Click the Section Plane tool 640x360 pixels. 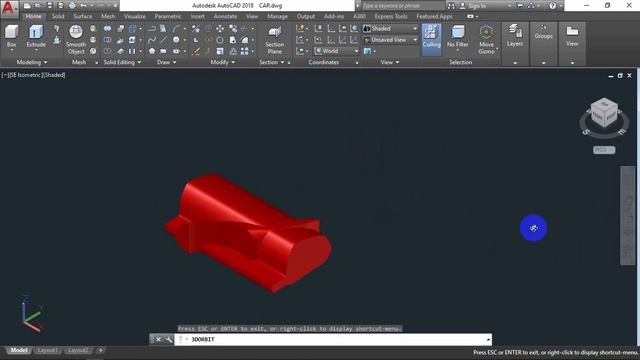click(x=275, y=40)
